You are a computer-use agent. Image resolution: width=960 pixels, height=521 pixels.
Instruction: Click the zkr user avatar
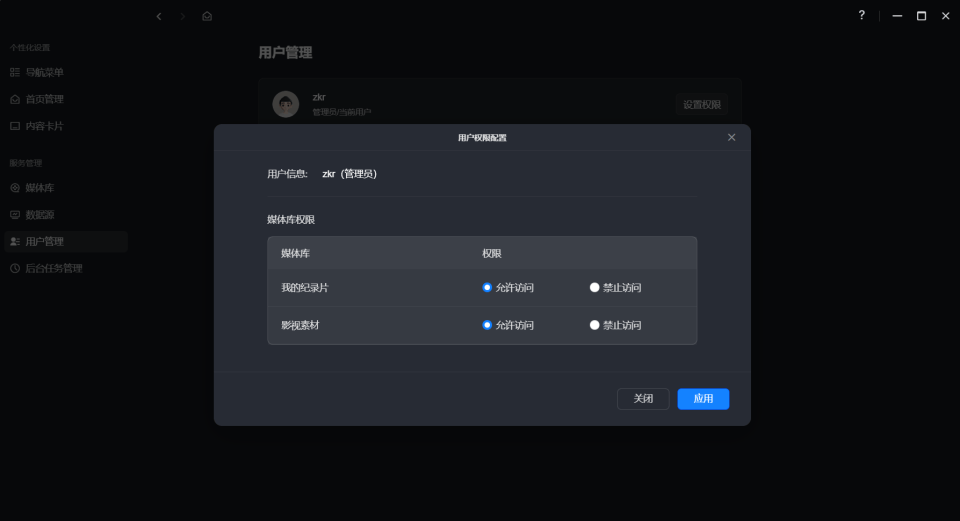click(x=285, y=104)
